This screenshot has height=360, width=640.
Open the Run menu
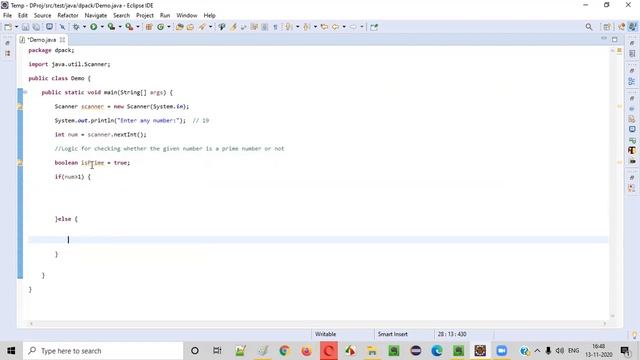(x=165, y=15)
